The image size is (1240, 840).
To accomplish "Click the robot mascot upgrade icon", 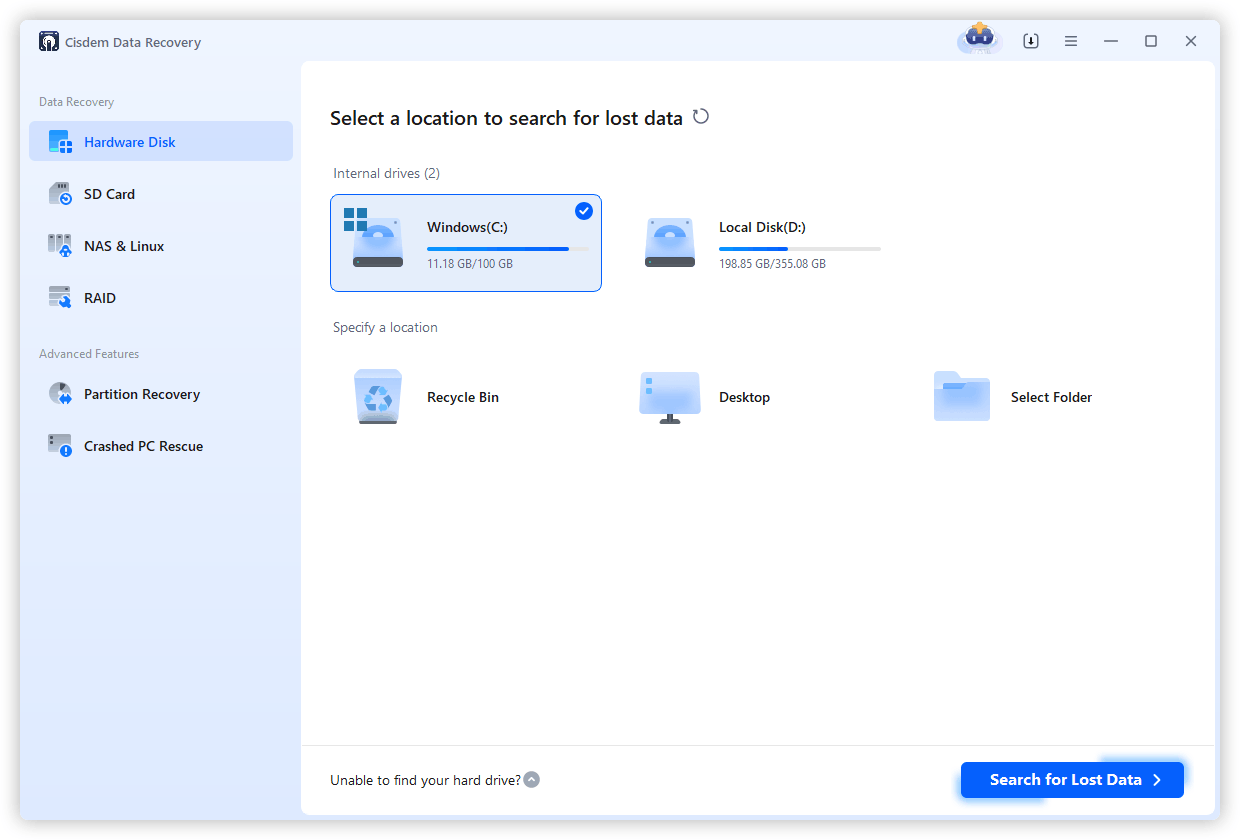I will coord(978,40).
